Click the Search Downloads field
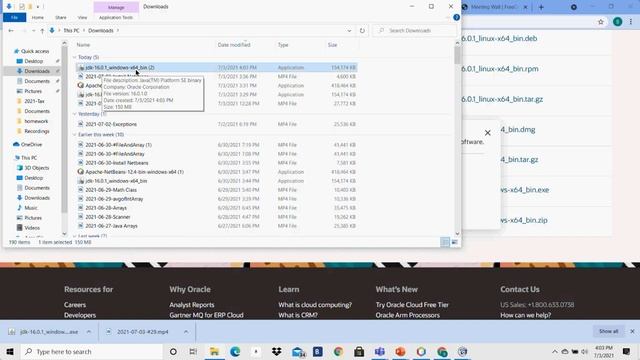This screenshot has height=360, width=640. point(414,31)
